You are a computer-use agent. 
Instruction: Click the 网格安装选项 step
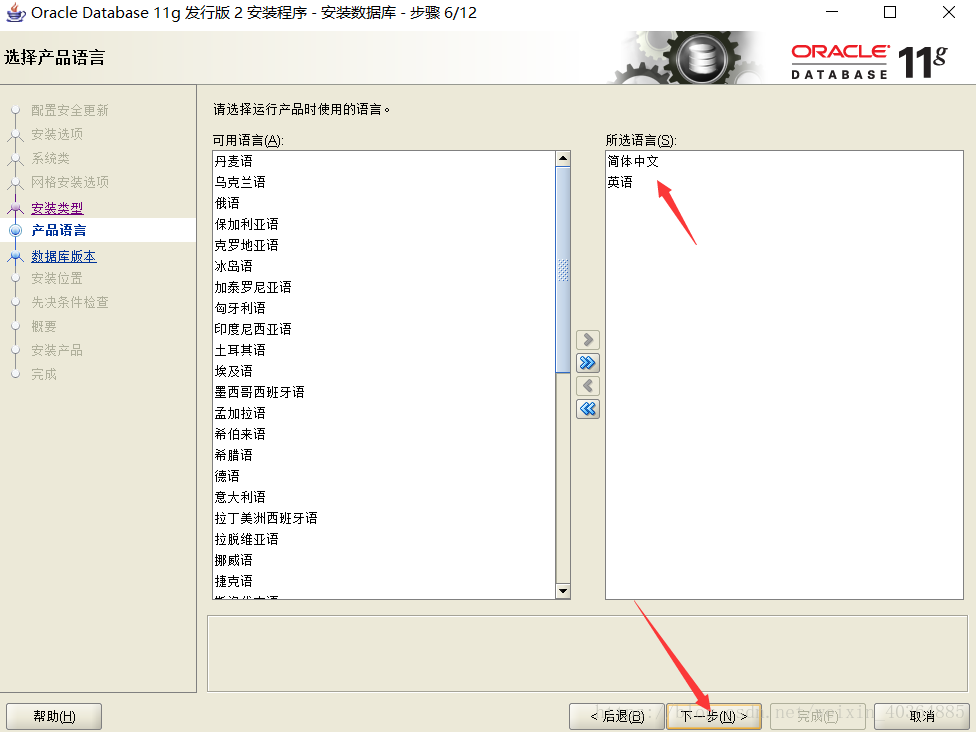click(70, 182)
